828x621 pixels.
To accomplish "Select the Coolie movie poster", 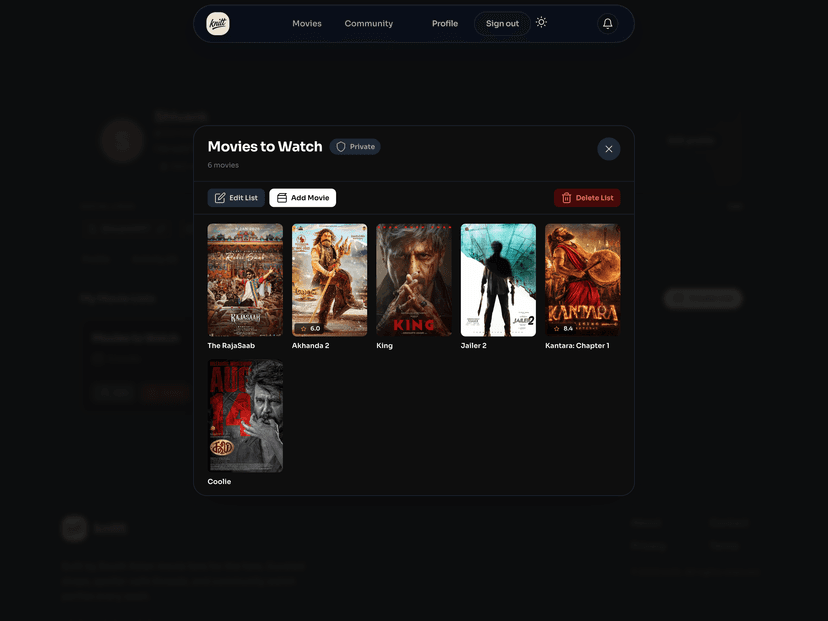I will pyautogui.click(x=245, y=416).
